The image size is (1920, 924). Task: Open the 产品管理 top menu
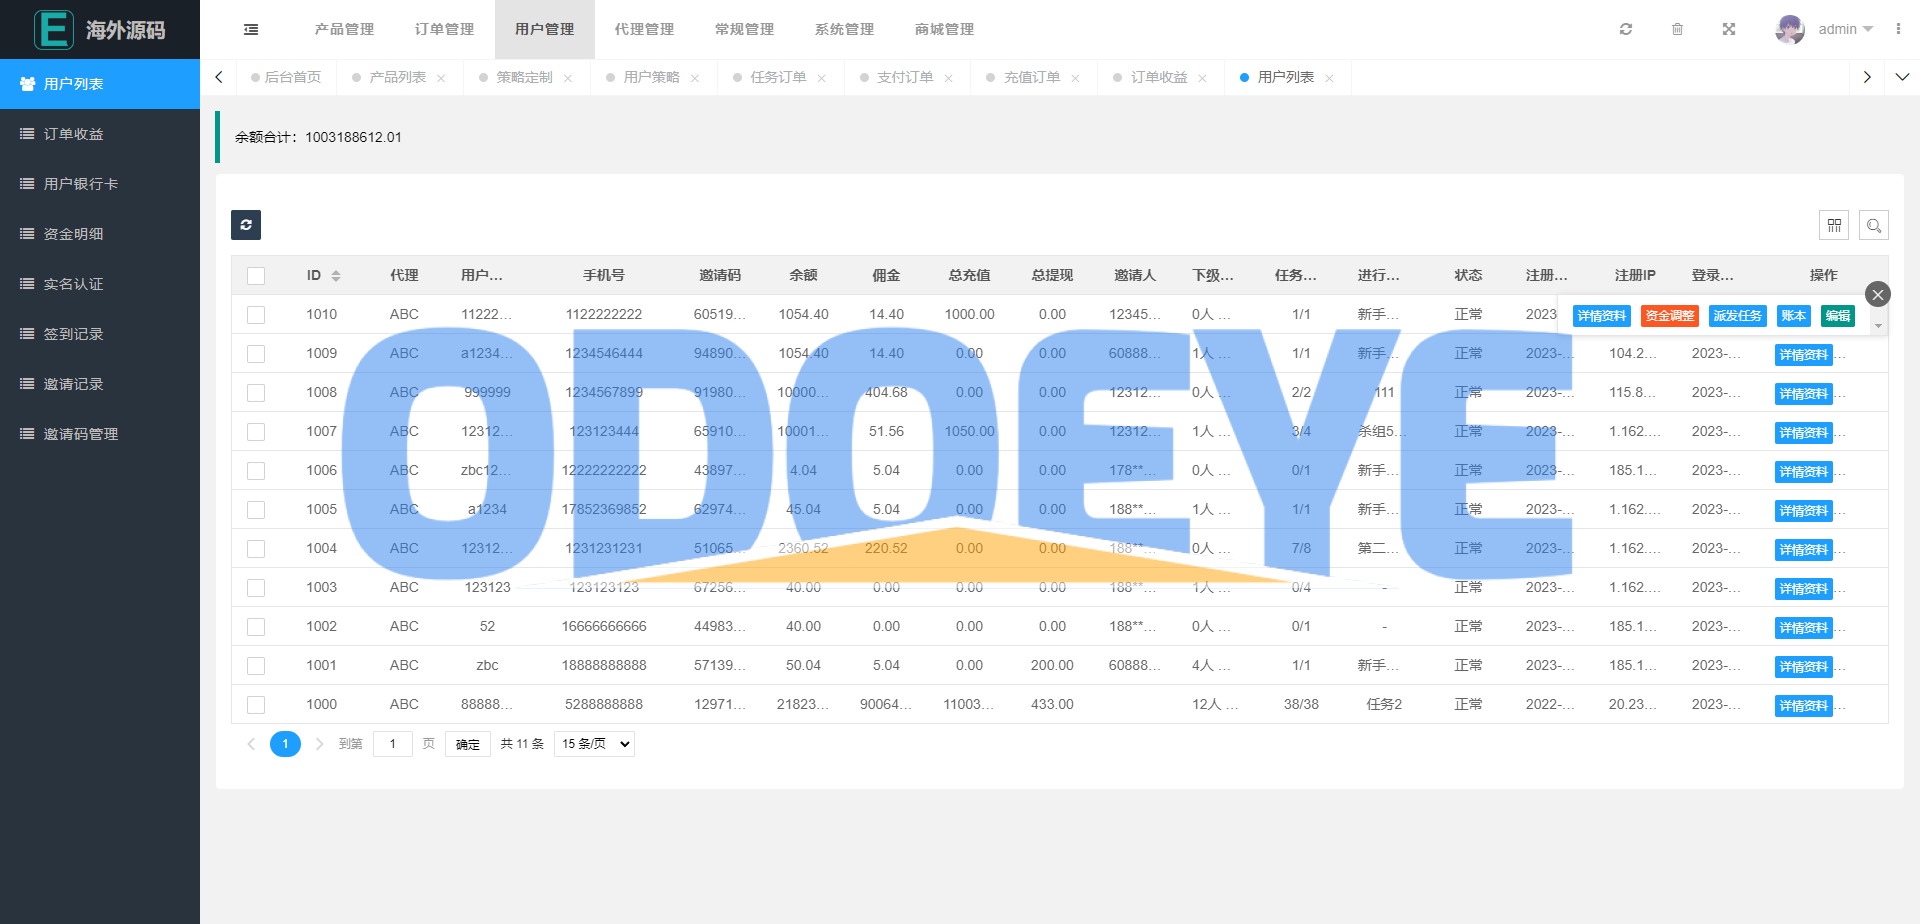(344, 29)
